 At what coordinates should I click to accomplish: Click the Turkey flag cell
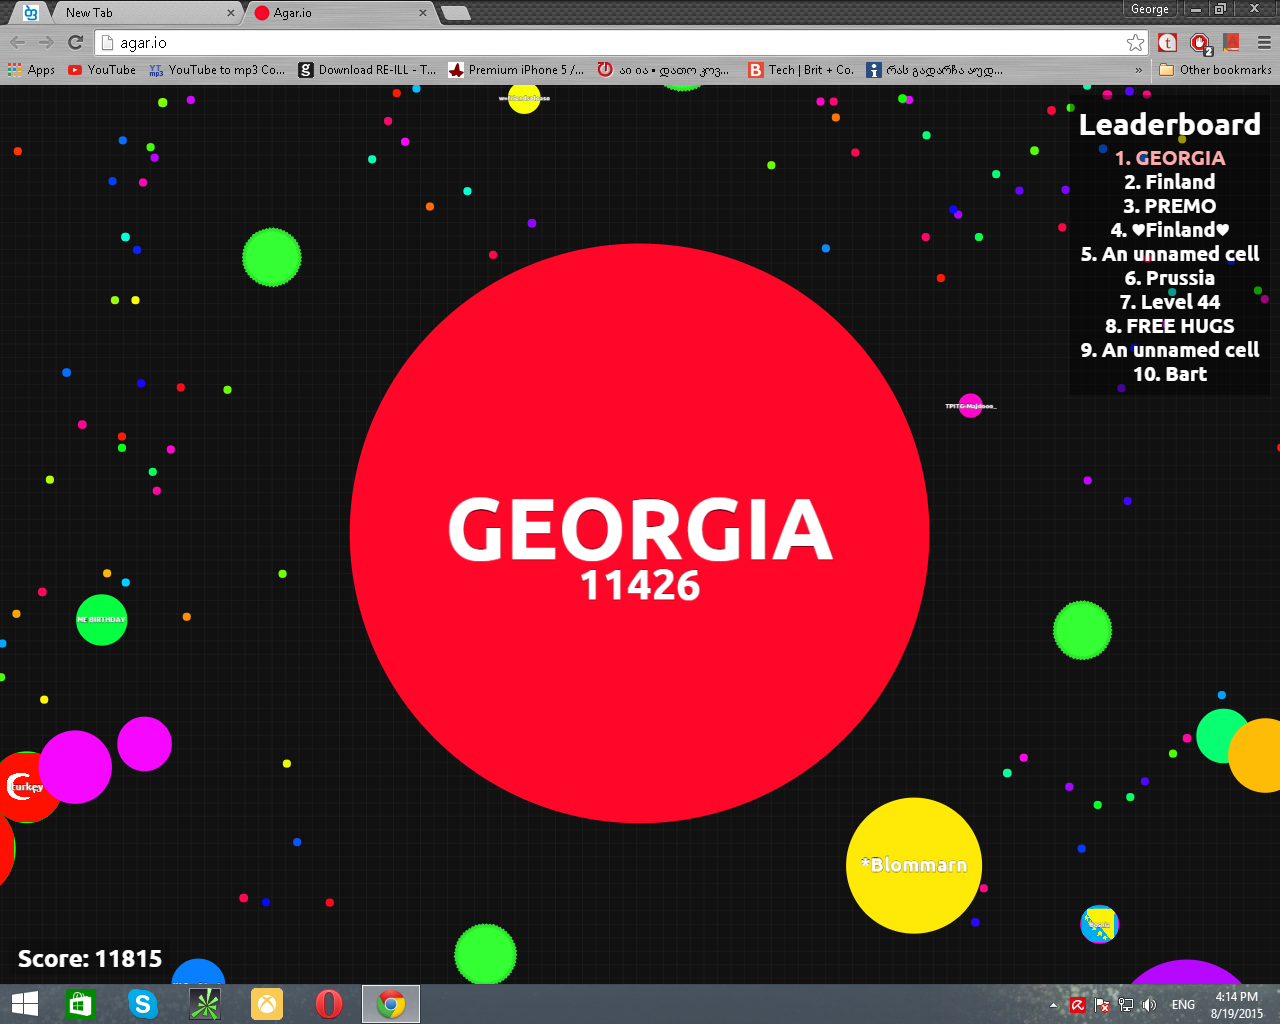(x=26, y=787)
